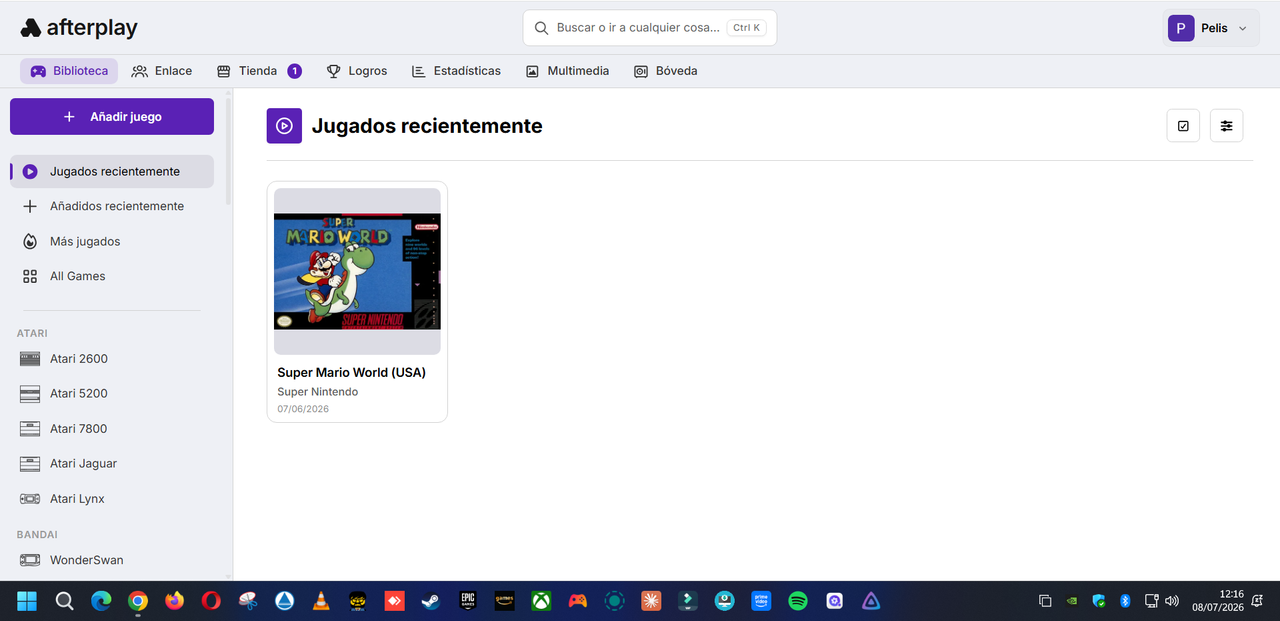This screenshot has height=621, width=1280.
Task: Select Jugados recientemente in the sidebar
Action: coord(112,171)
